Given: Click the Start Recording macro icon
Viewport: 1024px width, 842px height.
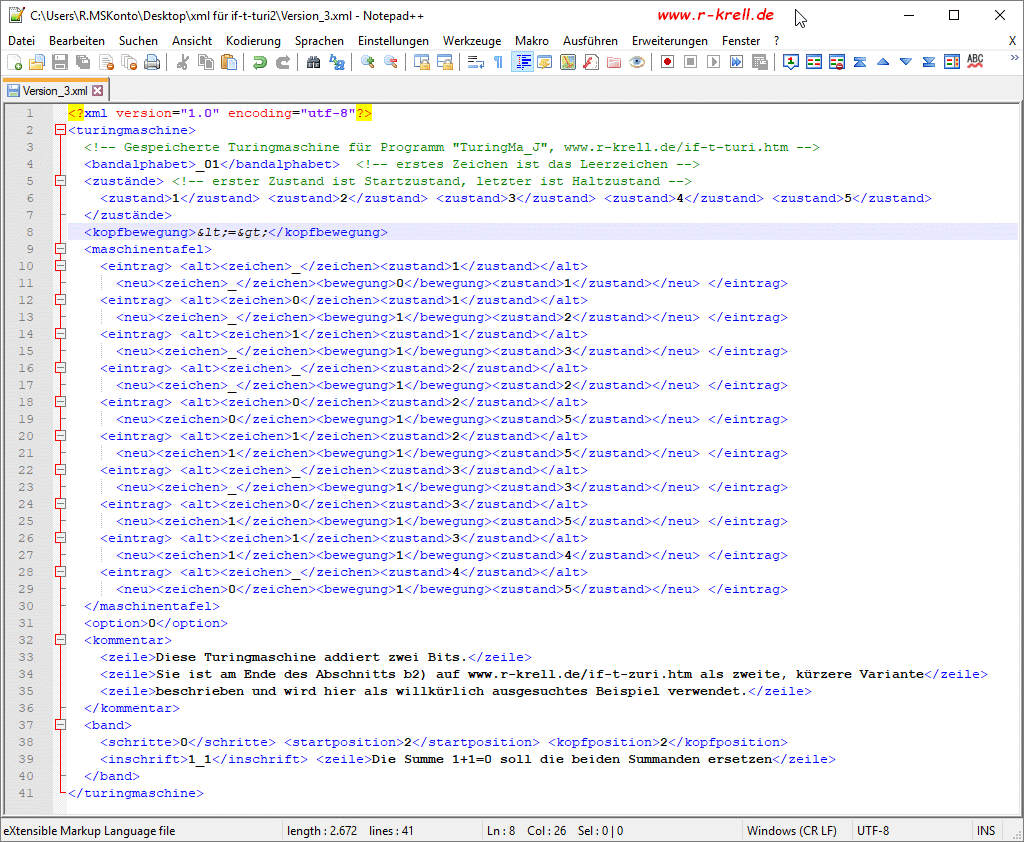Looking at the screenshot, I should [x=667, y=62].
